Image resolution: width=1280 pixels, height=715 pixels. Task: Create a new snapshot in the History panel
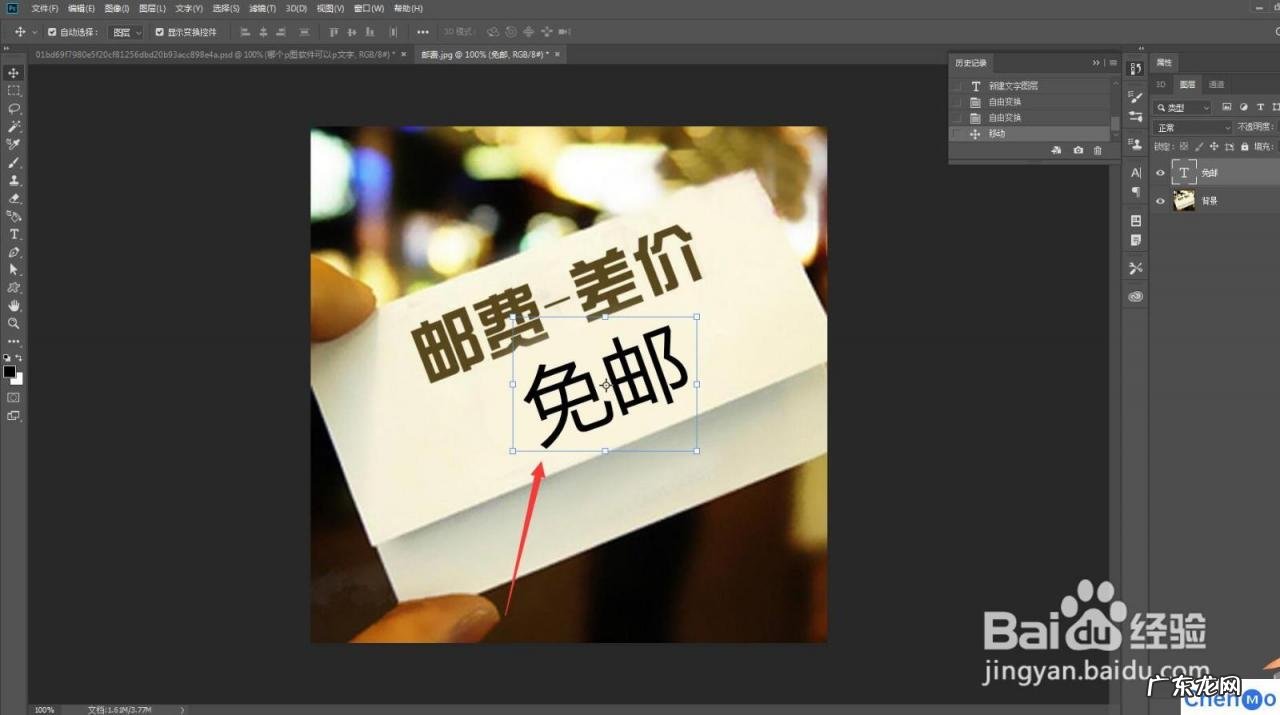coord(1078,150)
